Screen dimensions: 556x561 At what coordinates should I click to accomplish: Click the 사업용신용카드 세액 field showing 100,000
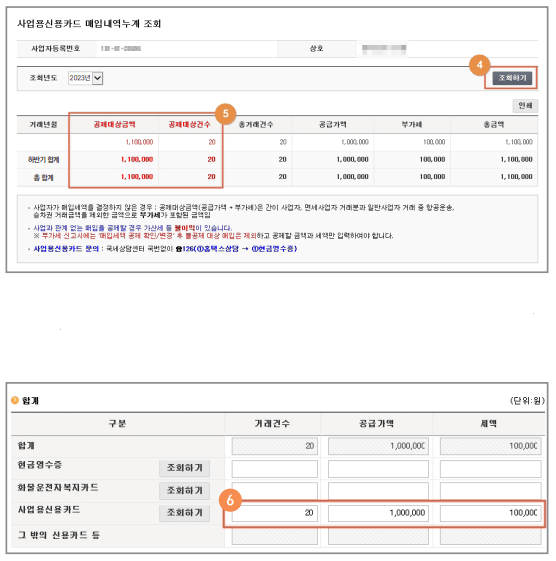491,513
